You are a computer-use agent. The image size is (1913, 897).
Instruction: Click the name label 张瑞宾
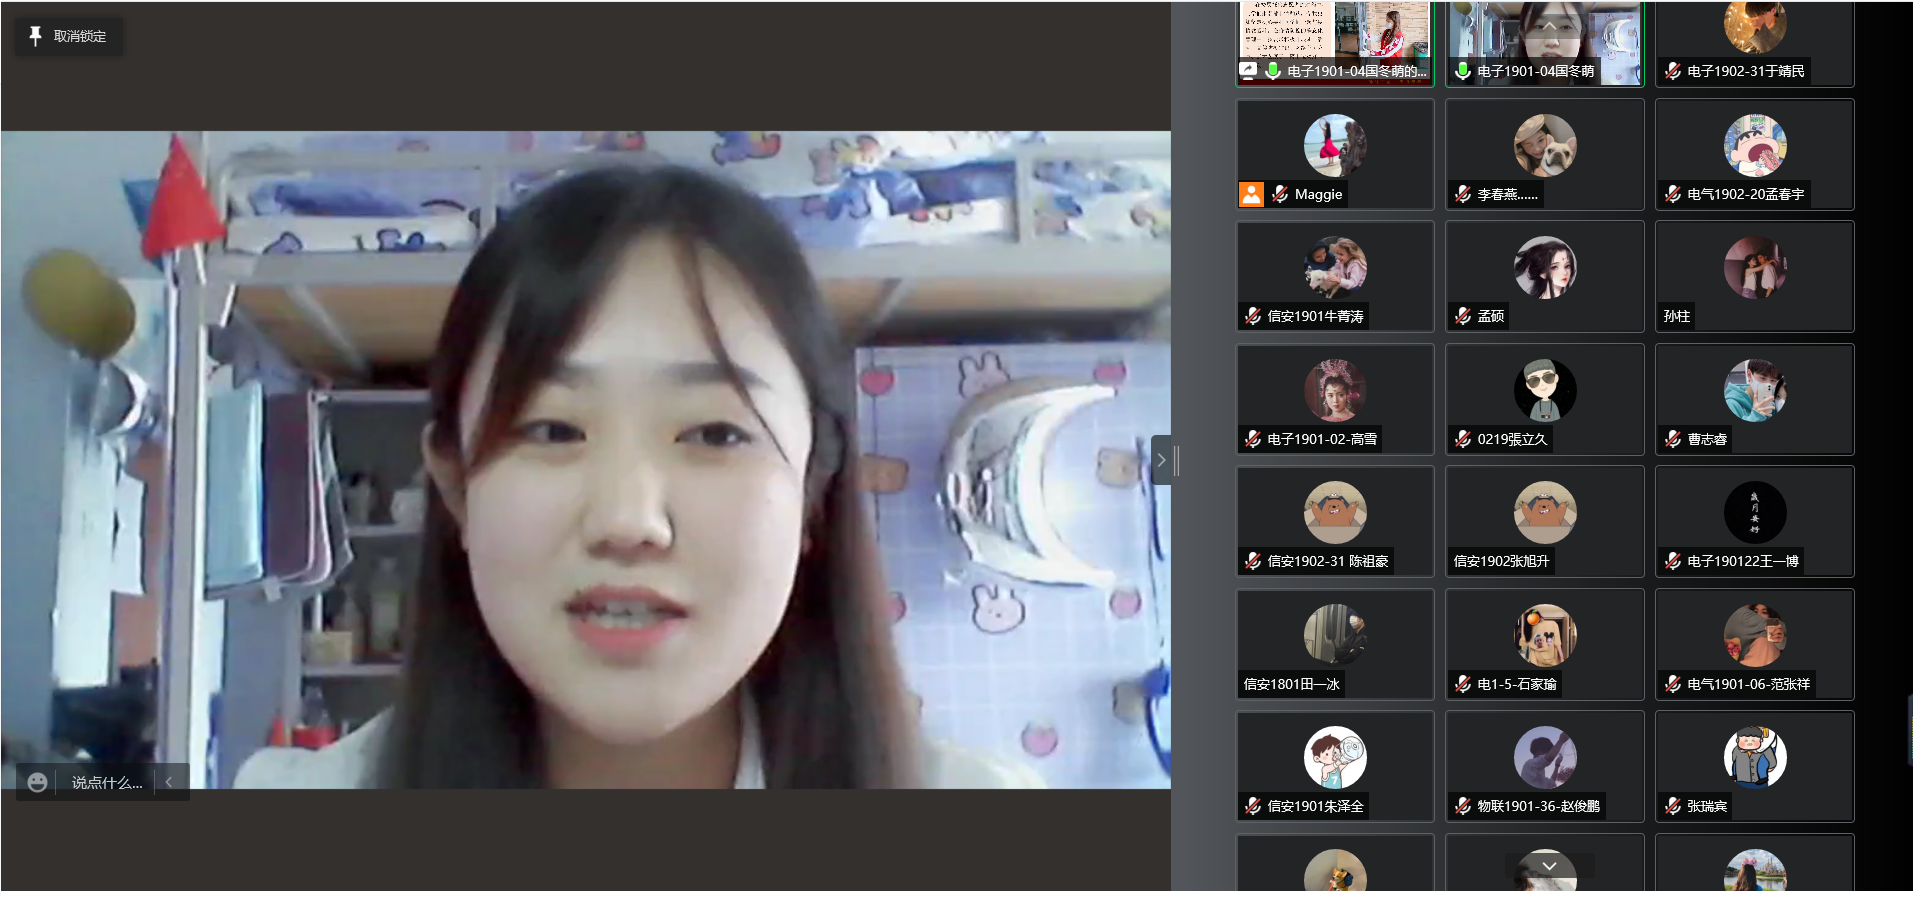tap(1707, 806)
